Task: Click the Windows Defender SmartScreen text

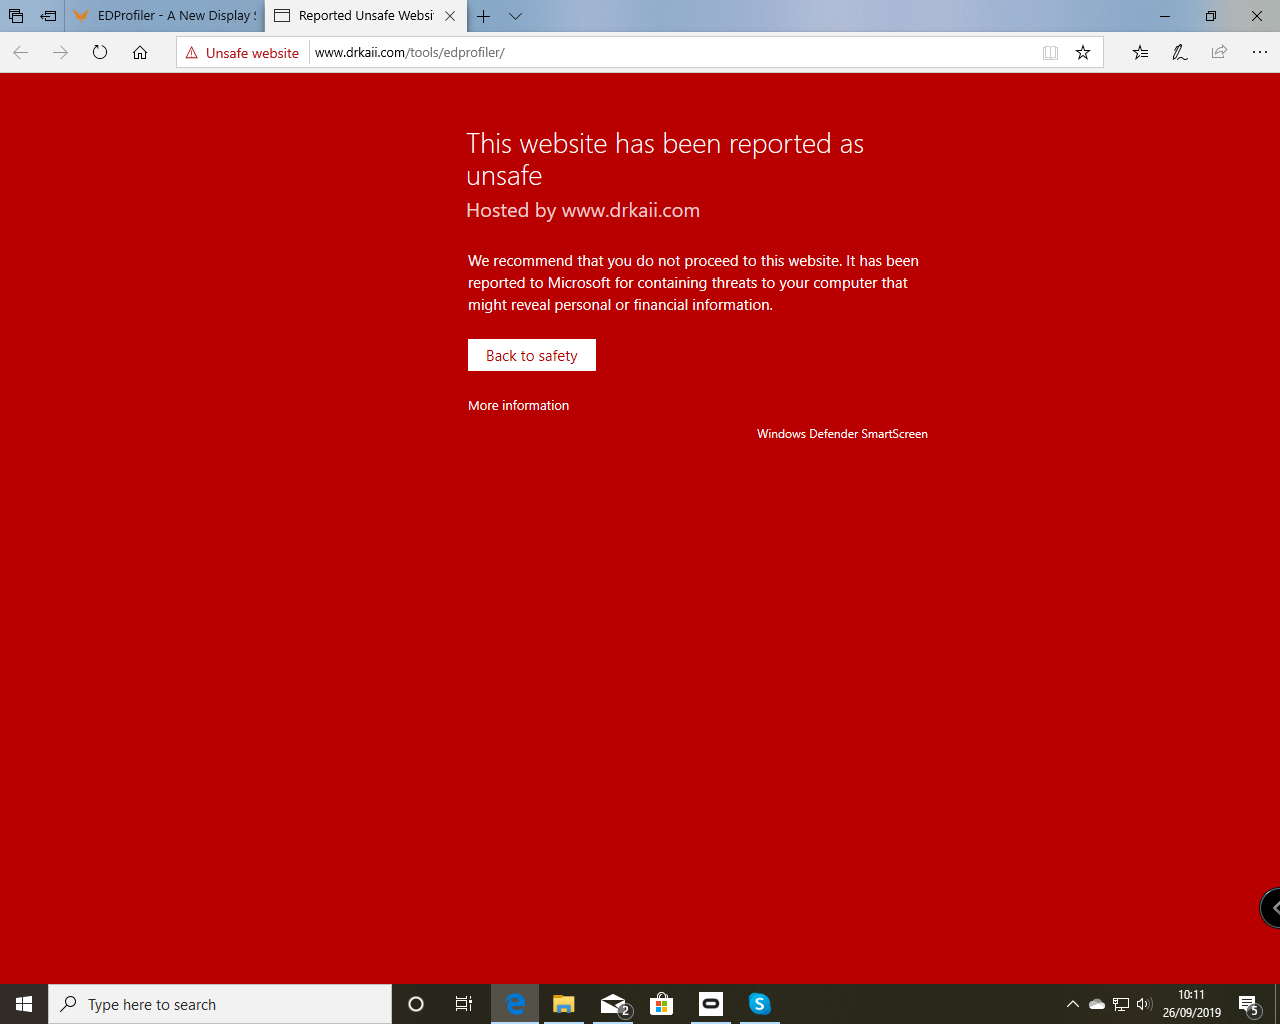Action: (x=842, y=434)
